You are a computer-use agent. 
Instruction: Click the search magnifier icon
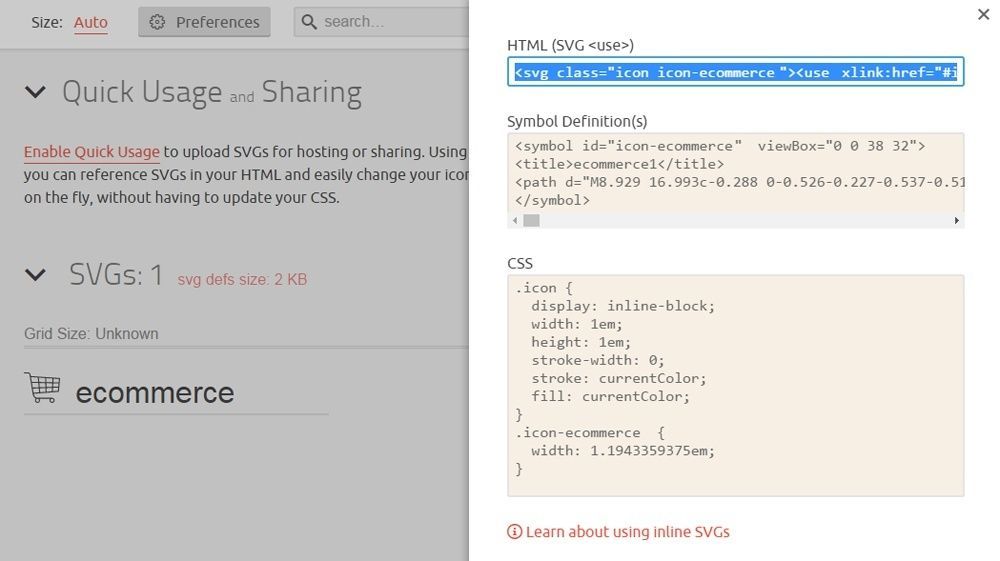[x=309, y=22]
